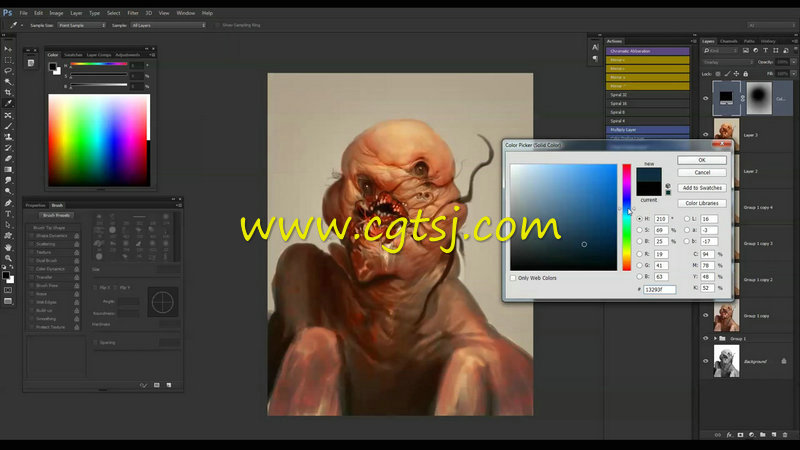The width and height of the screenshot is (800, 450).
Task: Click the hex color input field
Action: pyautogui.click(x=659, y=289)
